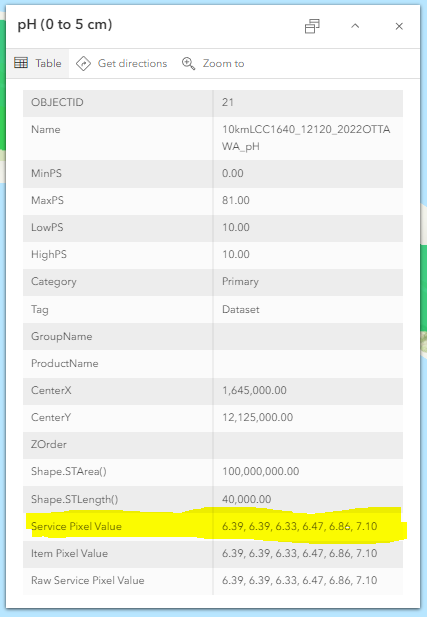Close the pH popup window

[399, 26]
